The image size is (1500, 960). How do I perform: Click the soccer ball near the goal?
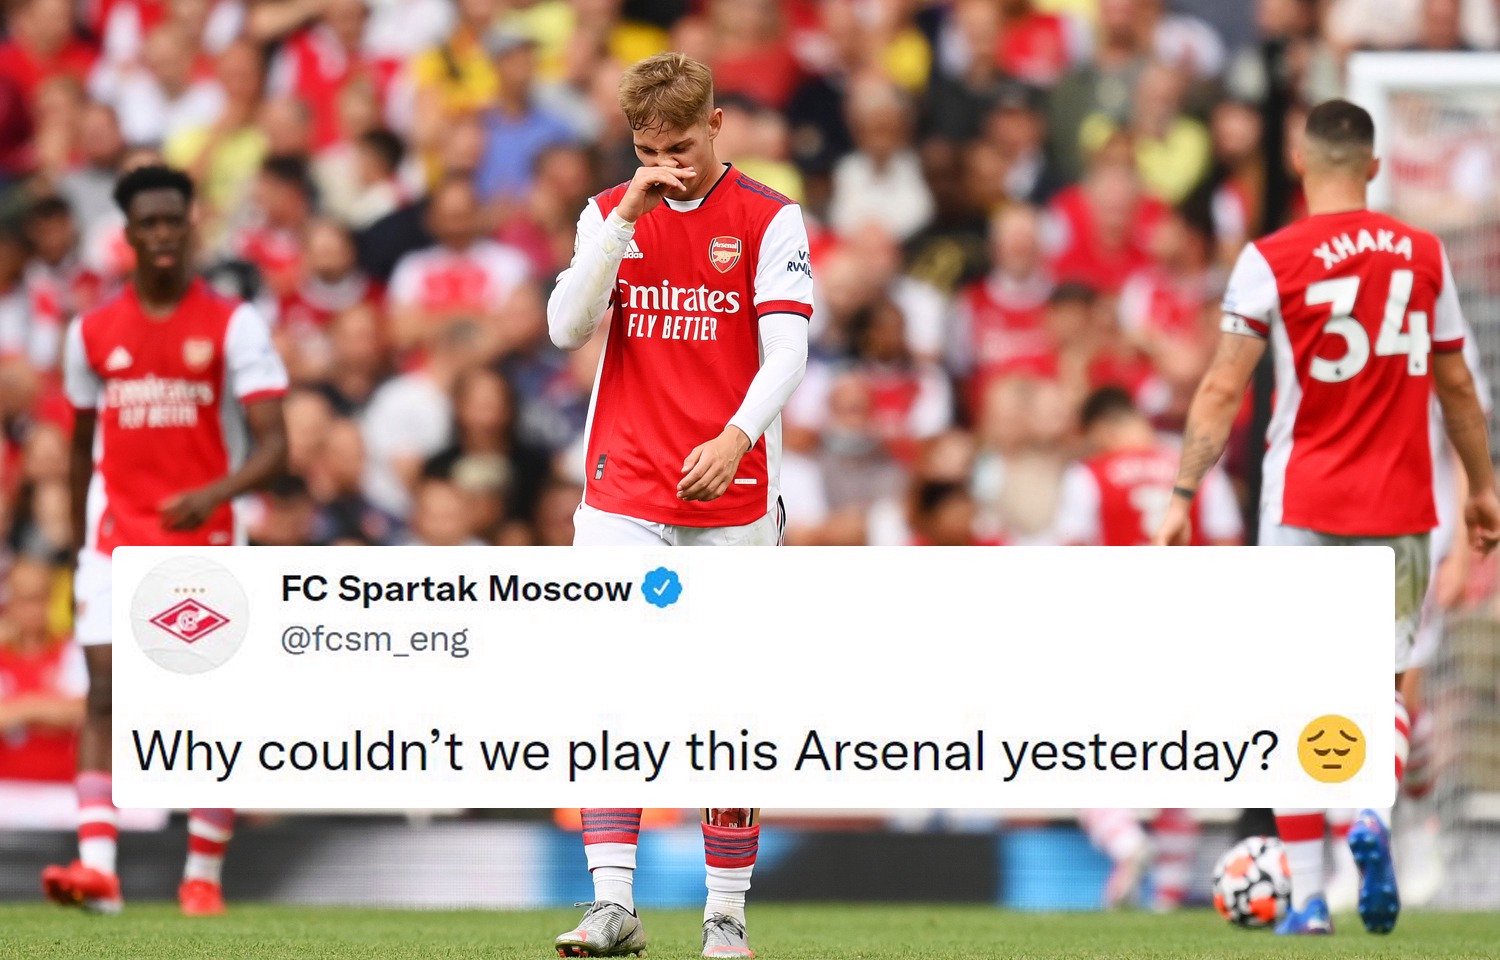pos(1251,881)
